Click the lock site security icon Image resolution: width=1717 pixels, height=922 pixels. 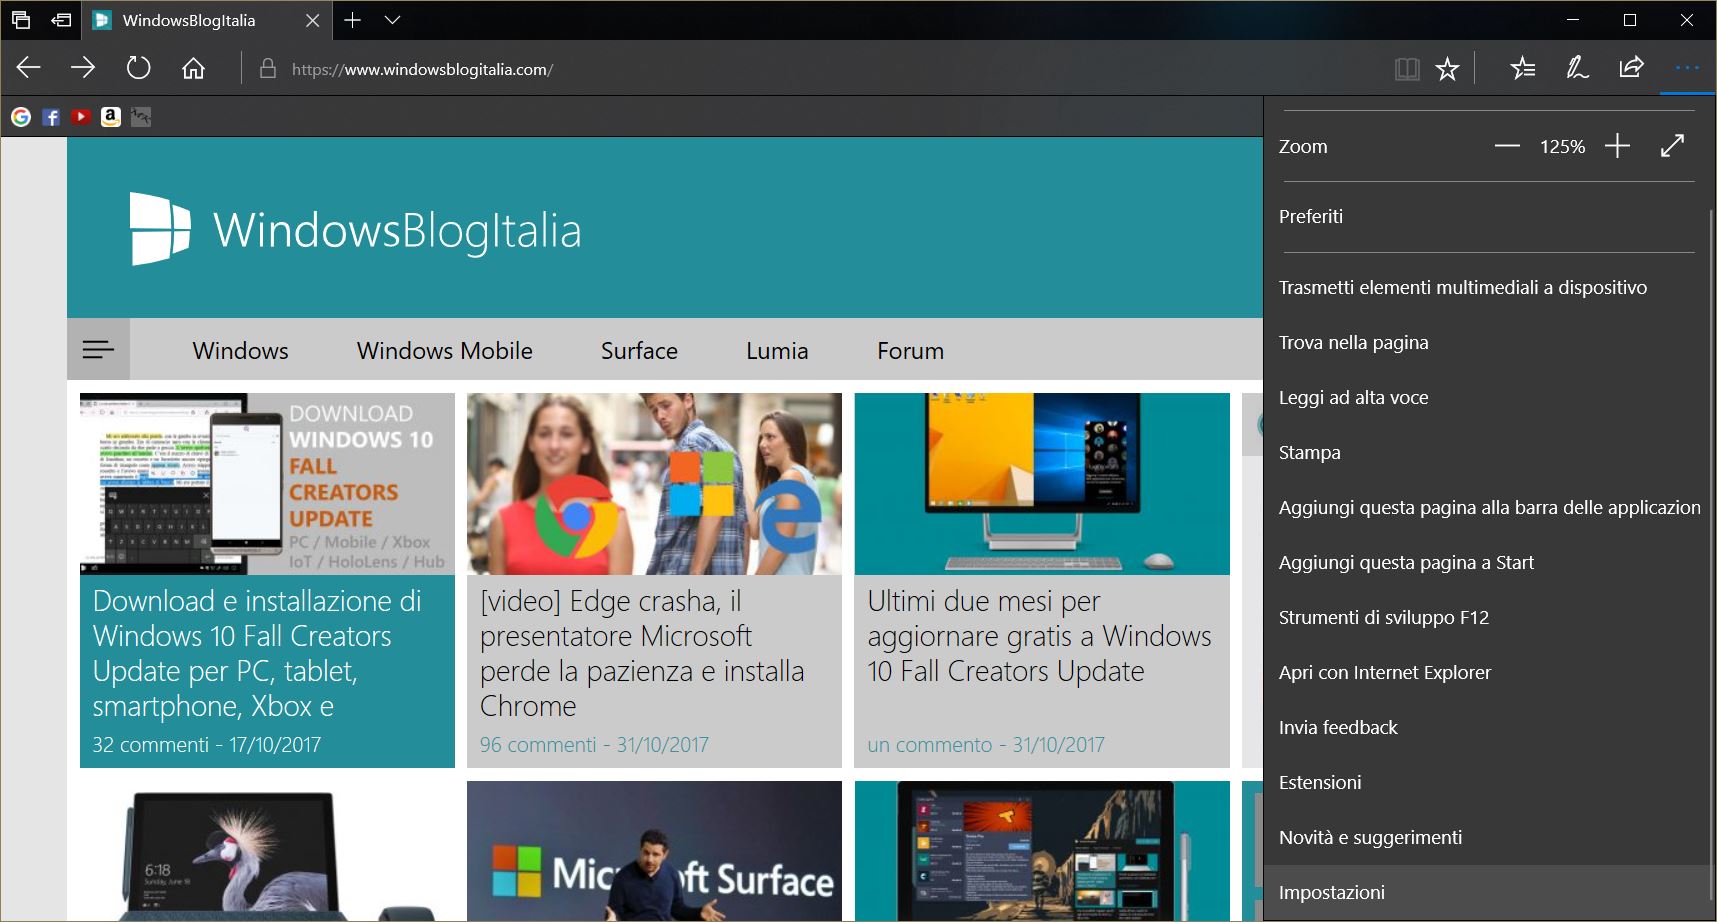(267, 69)
